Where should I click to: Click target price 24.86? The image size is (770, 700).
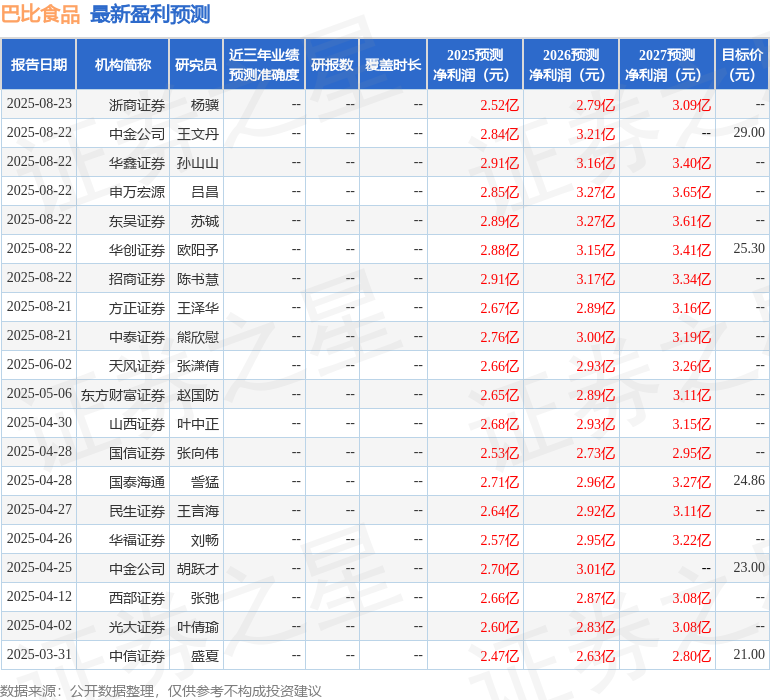click(x=749, y=480)
